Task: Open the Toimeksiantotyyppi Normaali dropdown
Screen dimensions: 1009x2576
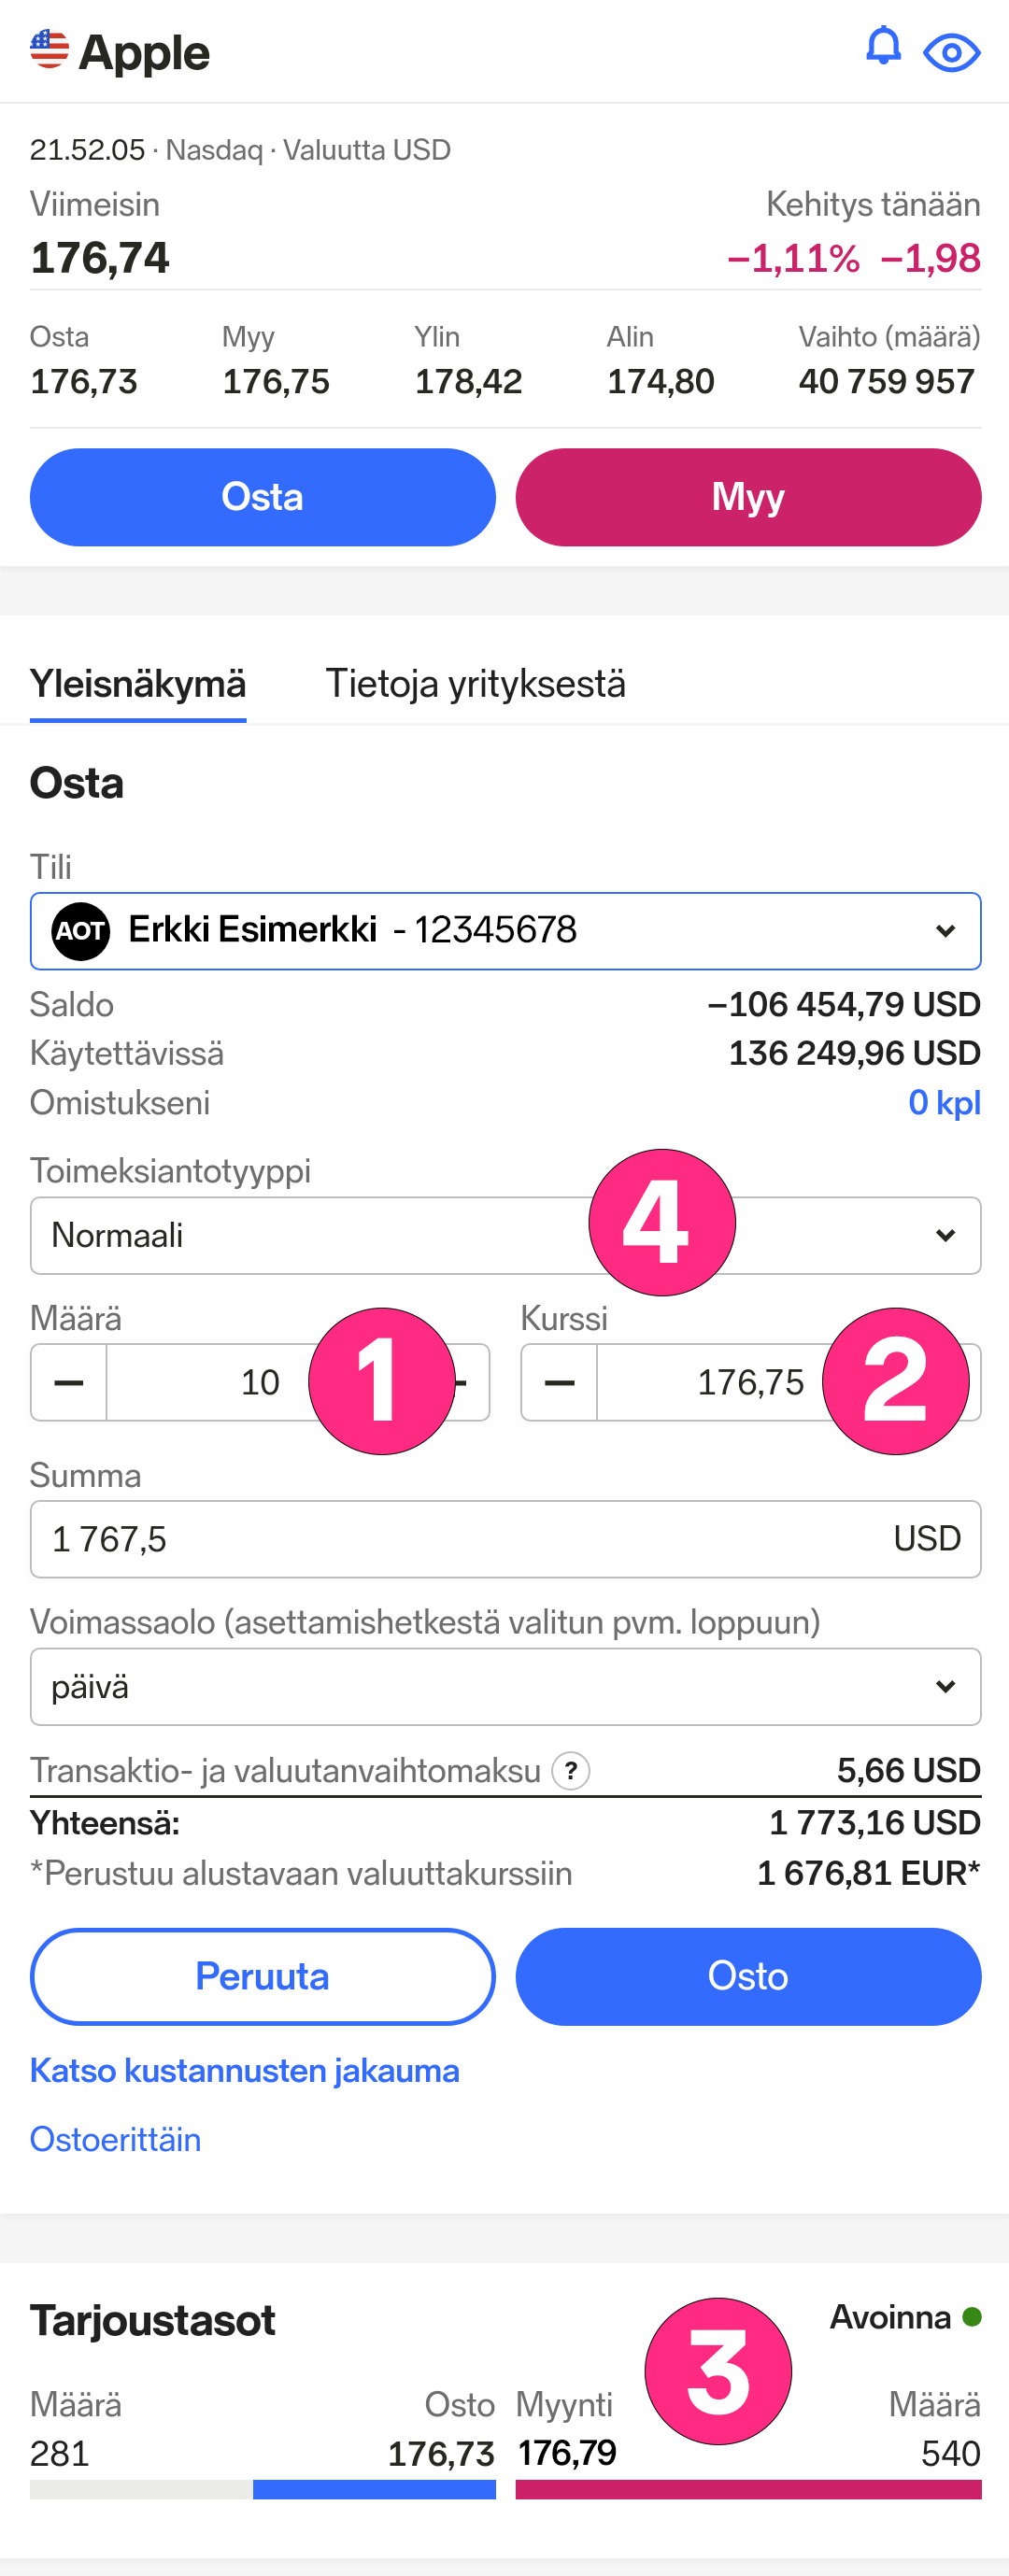Action: tap(505, 1235)
